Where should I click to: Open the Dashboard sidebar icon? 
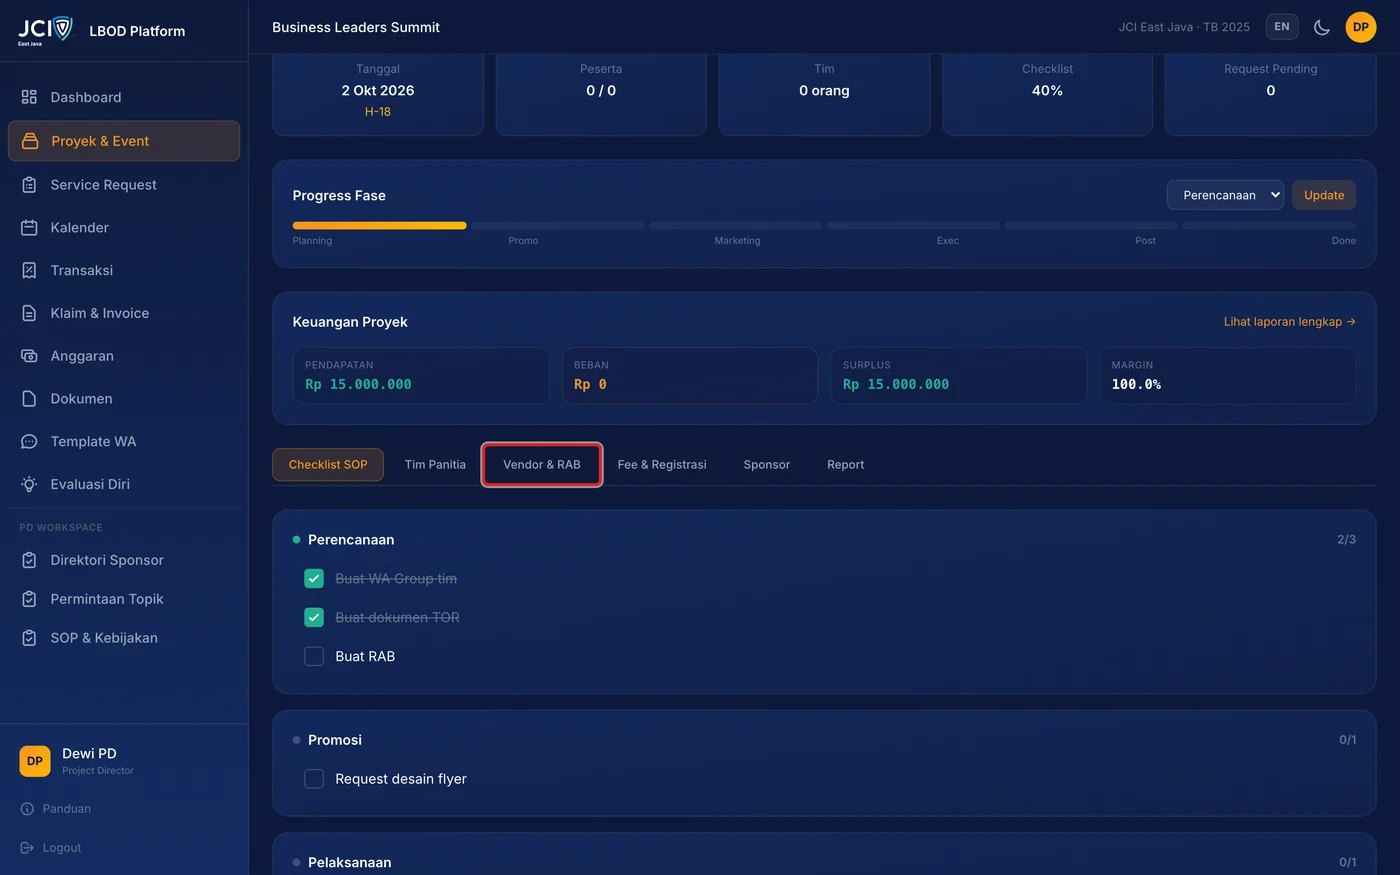coord(29,97)
